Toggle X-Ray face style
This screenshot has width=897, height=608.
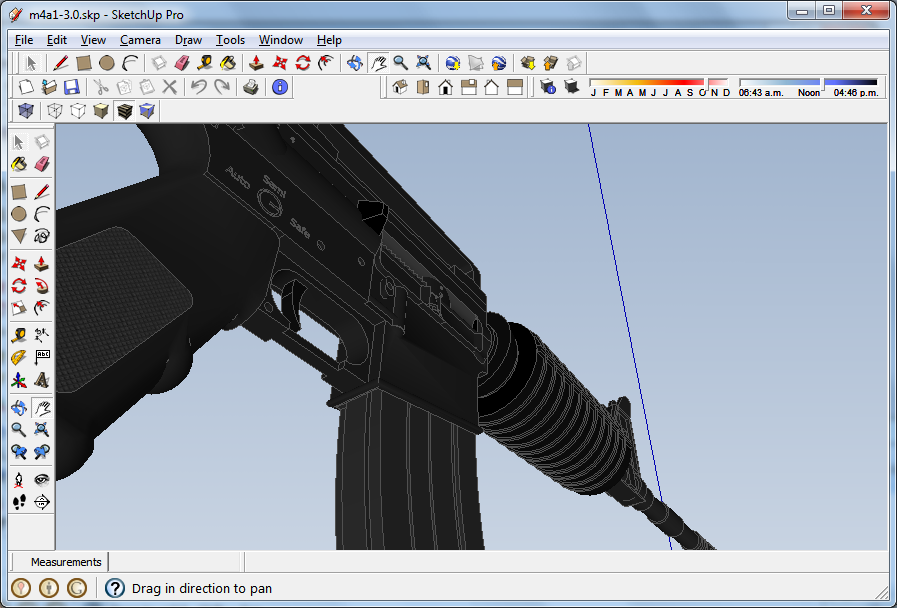[26, 111]
